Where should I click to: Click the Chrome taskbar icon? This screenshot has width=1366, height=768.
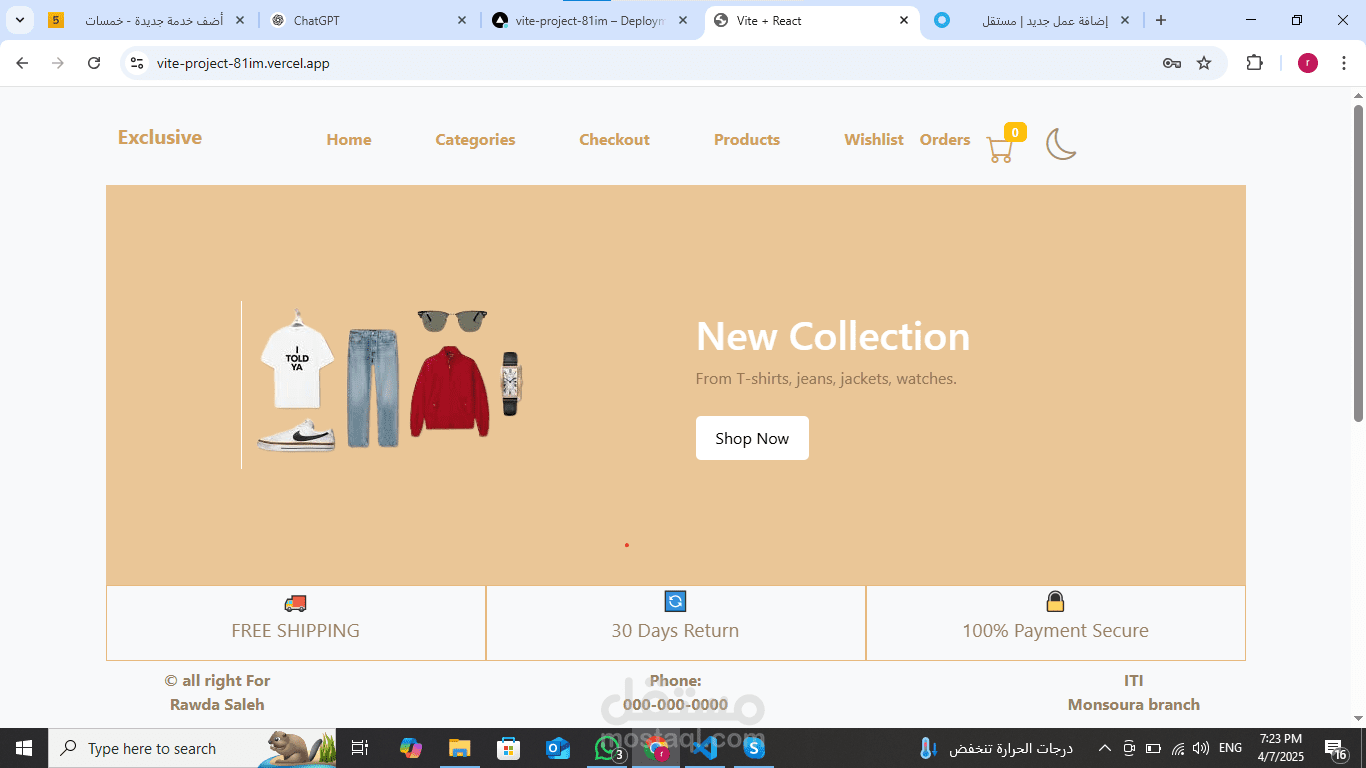(x=656, y=748)
